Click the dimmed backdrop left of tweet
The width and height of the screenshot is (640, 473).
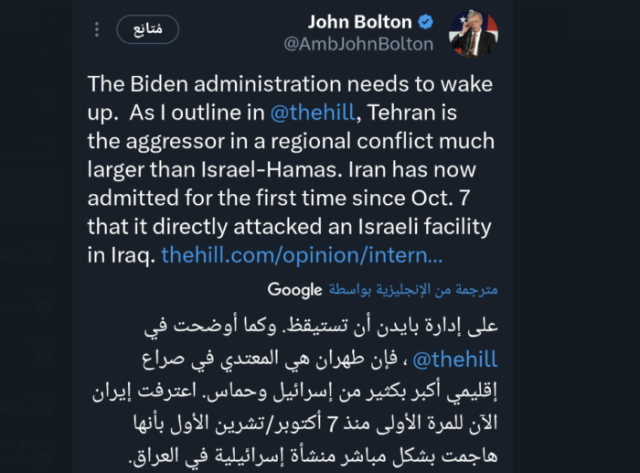pyautogui.click(x=36, y=237)
